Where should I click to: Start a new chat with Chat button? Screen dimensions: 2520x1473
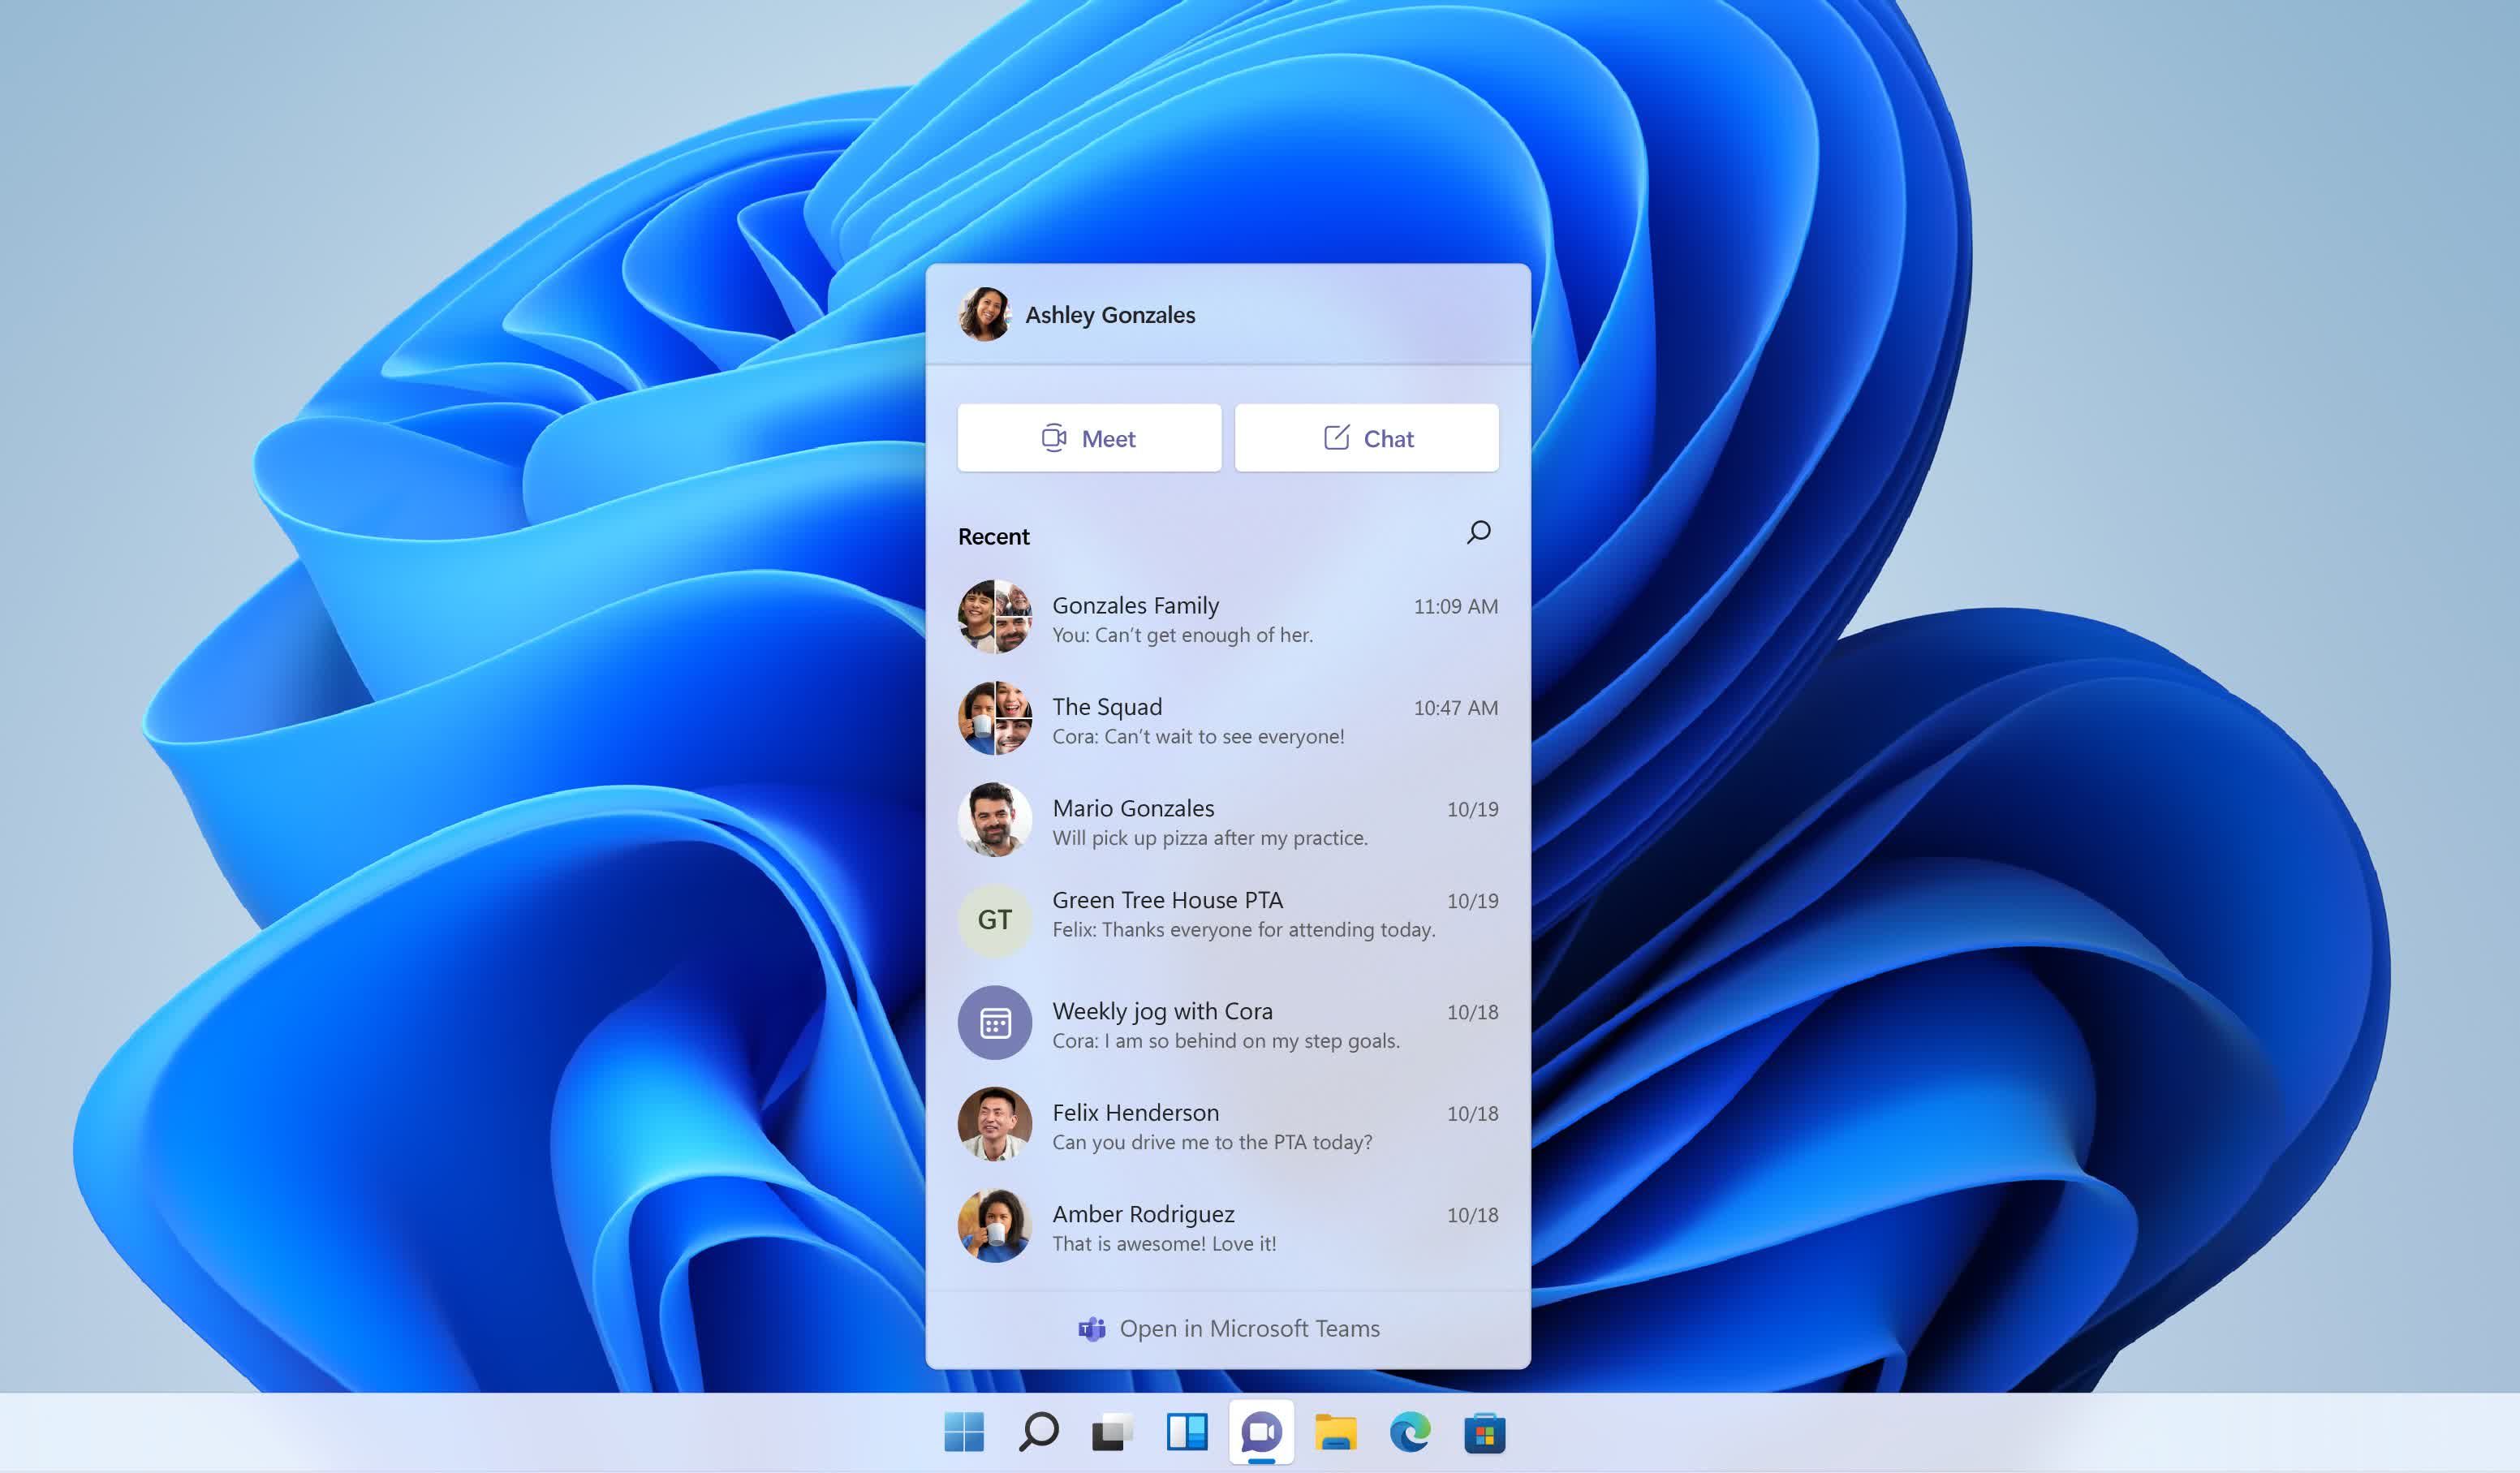(x=1366, y=438)
